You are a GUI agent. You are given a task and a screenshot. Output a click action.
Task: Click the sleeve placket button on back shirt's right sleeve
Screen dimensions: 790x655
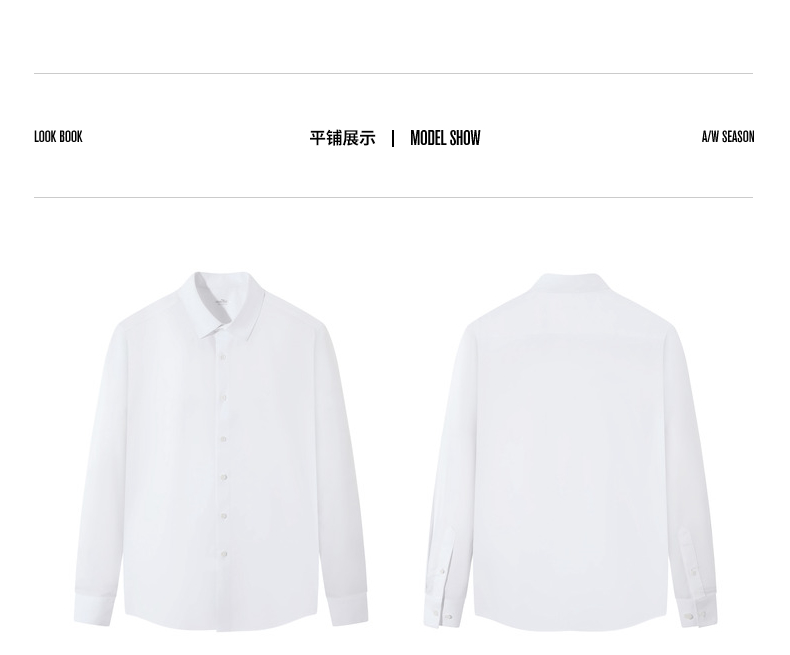[x=694, y=571]
